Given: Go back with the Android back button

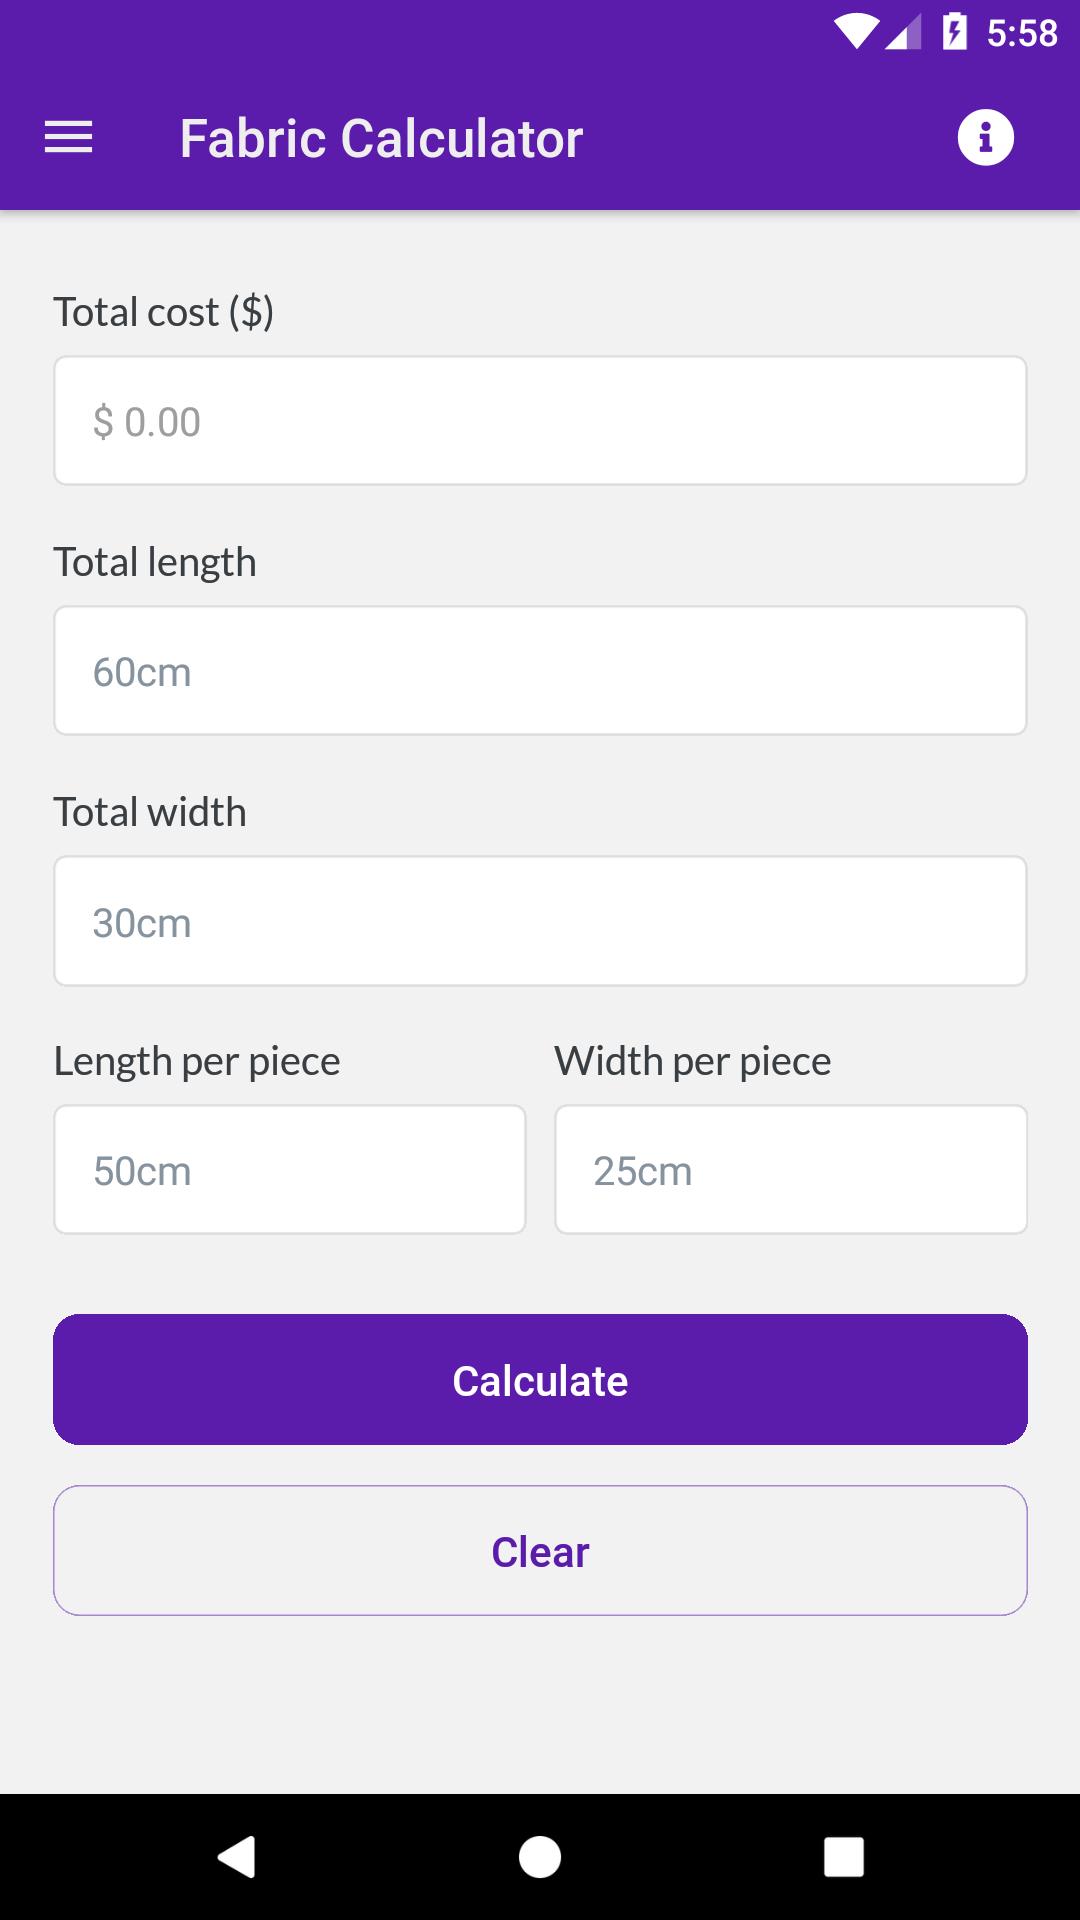Looking at the screenshot, I should [237, 1857].
